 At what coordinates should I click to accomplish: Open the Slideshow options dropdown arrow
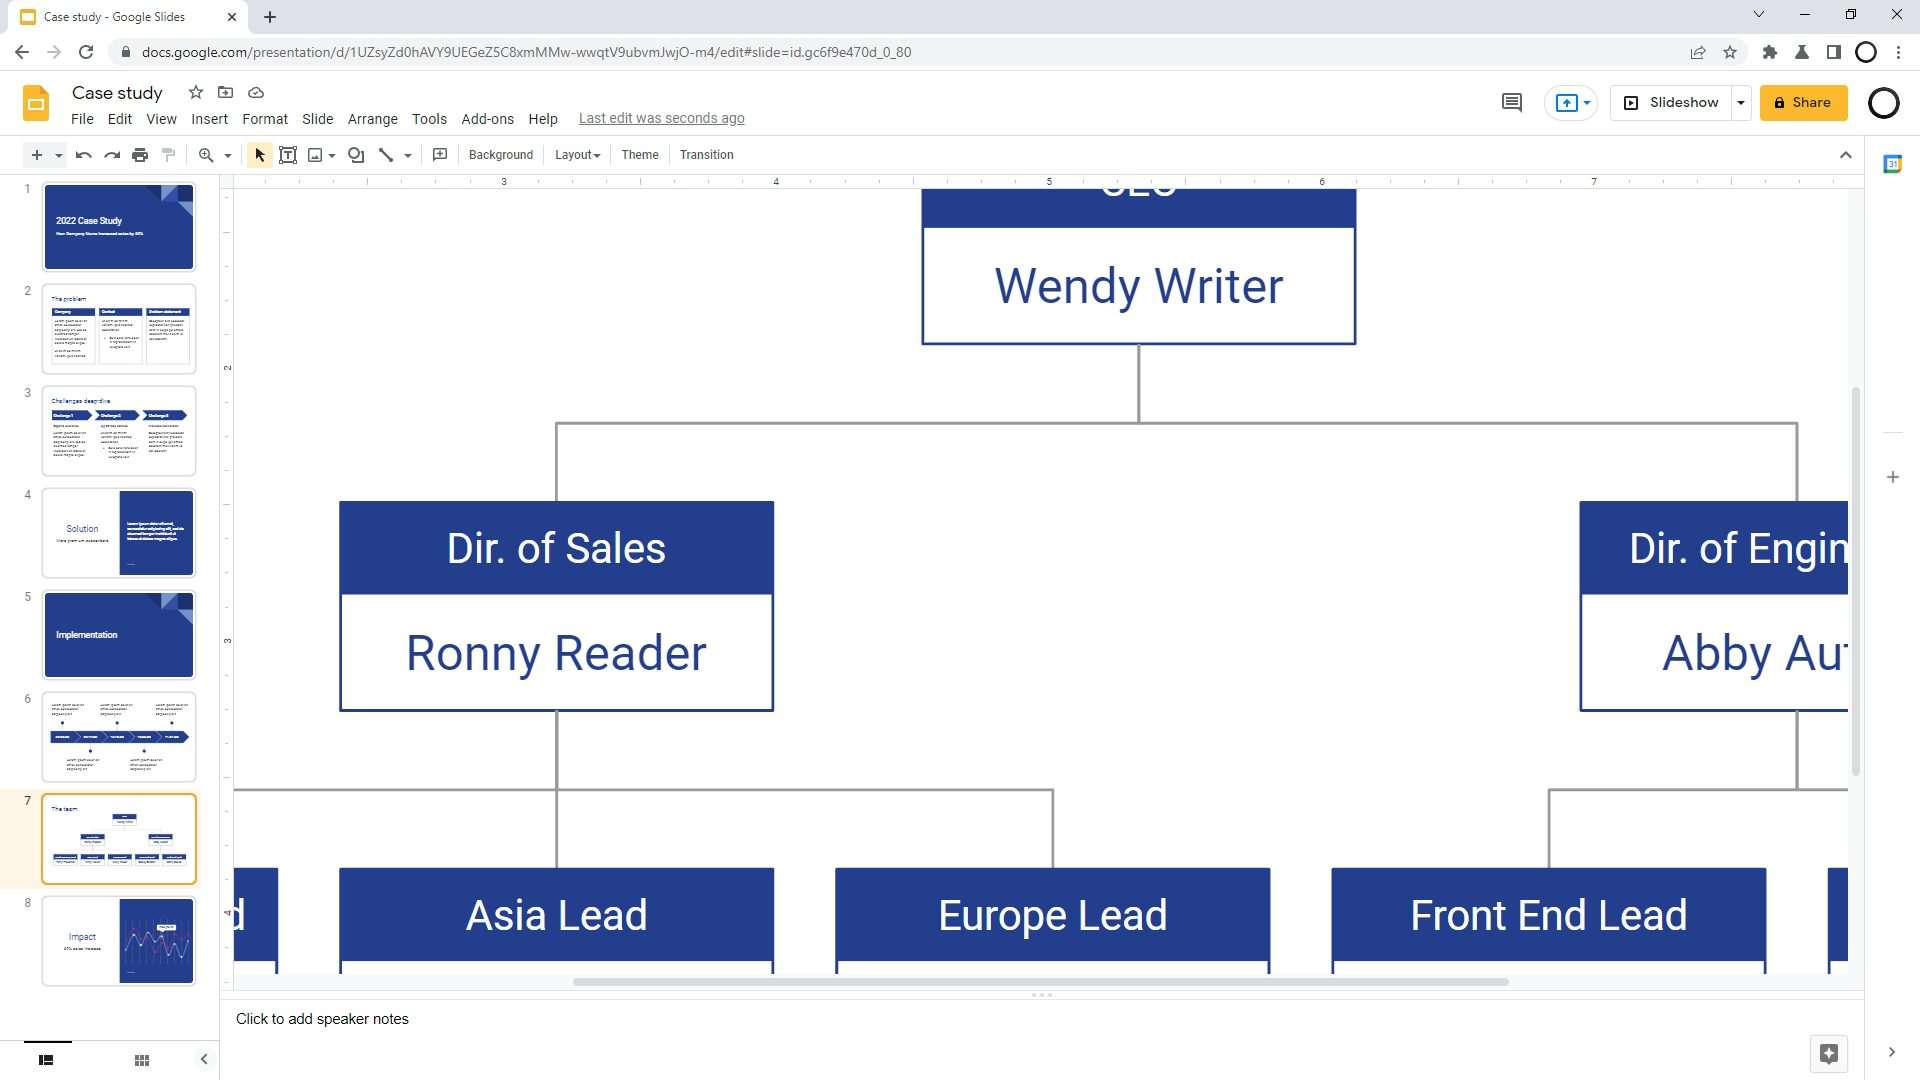(x=1741, y=103)
